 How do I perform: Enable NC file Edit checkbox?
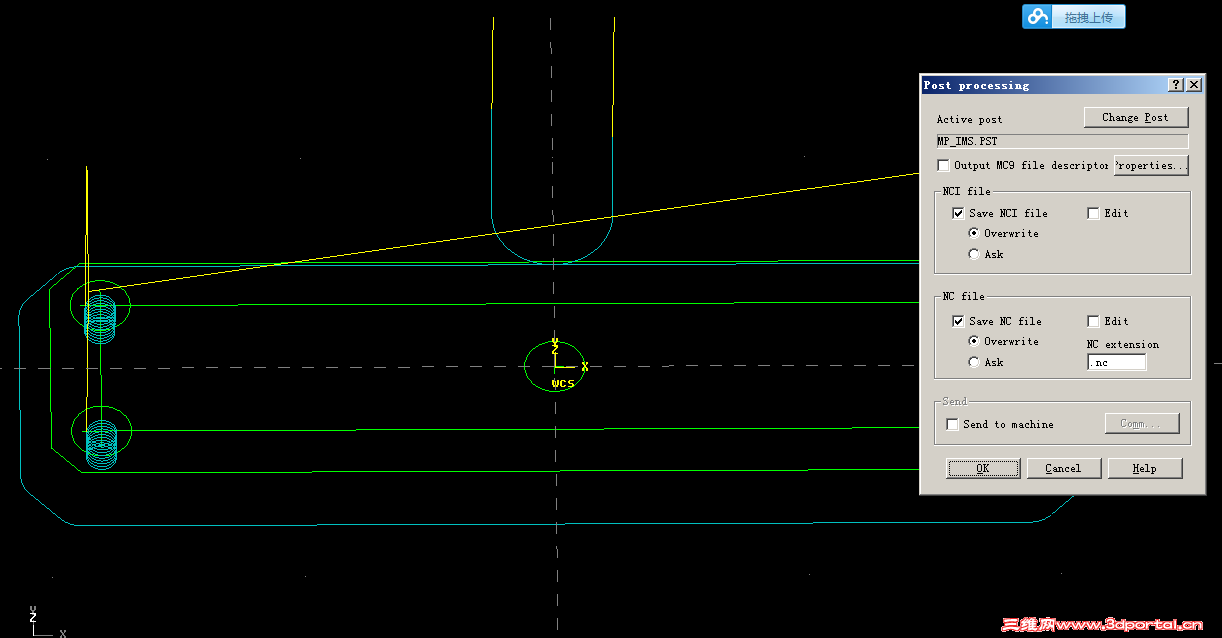pos(1093,321)
